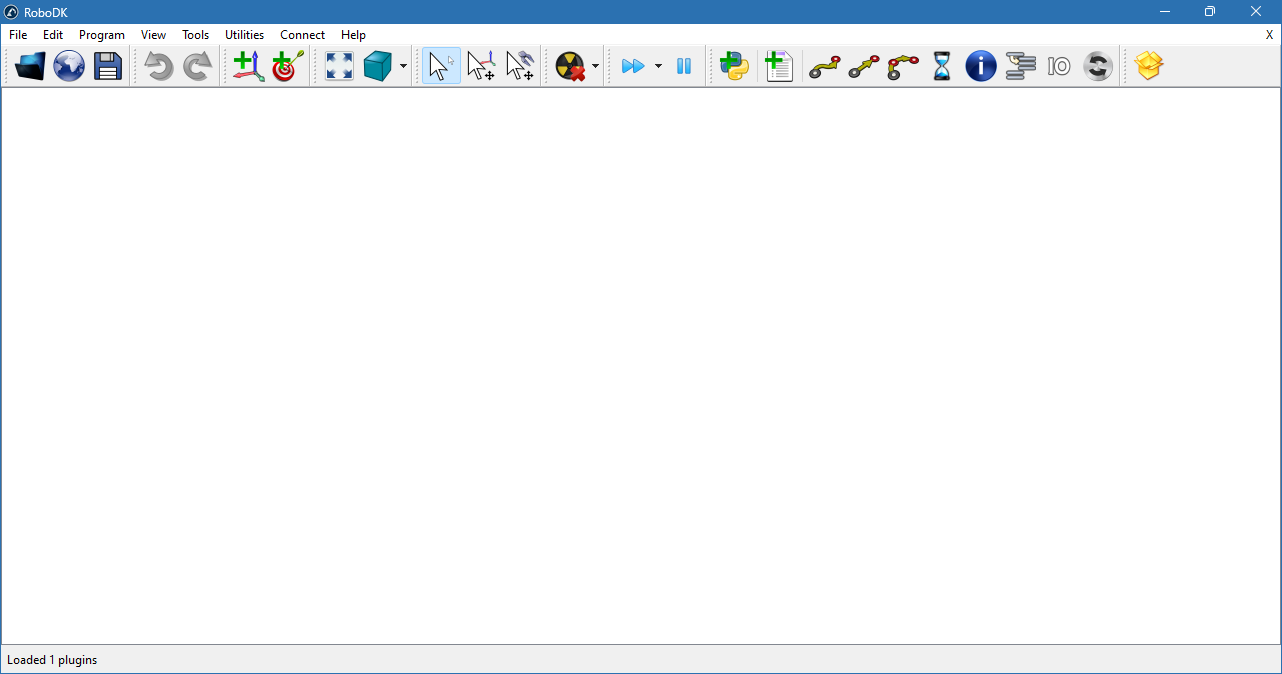1282x674 pixels.
Task: Open the online library globe icon
Action: click(x=69, y=67)
